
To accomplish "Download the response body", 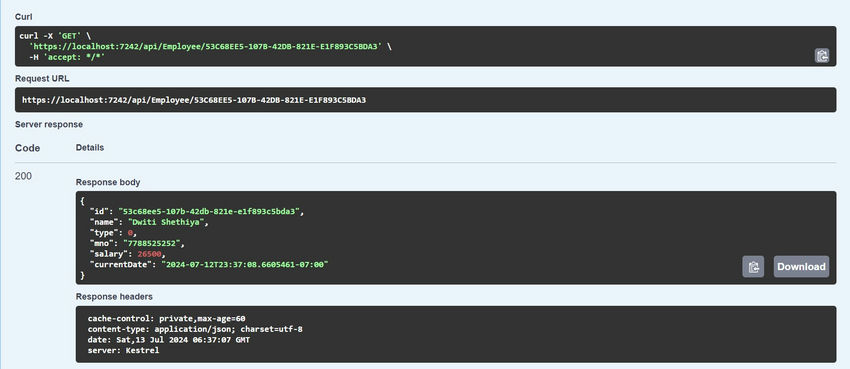I will pos(801,267).
